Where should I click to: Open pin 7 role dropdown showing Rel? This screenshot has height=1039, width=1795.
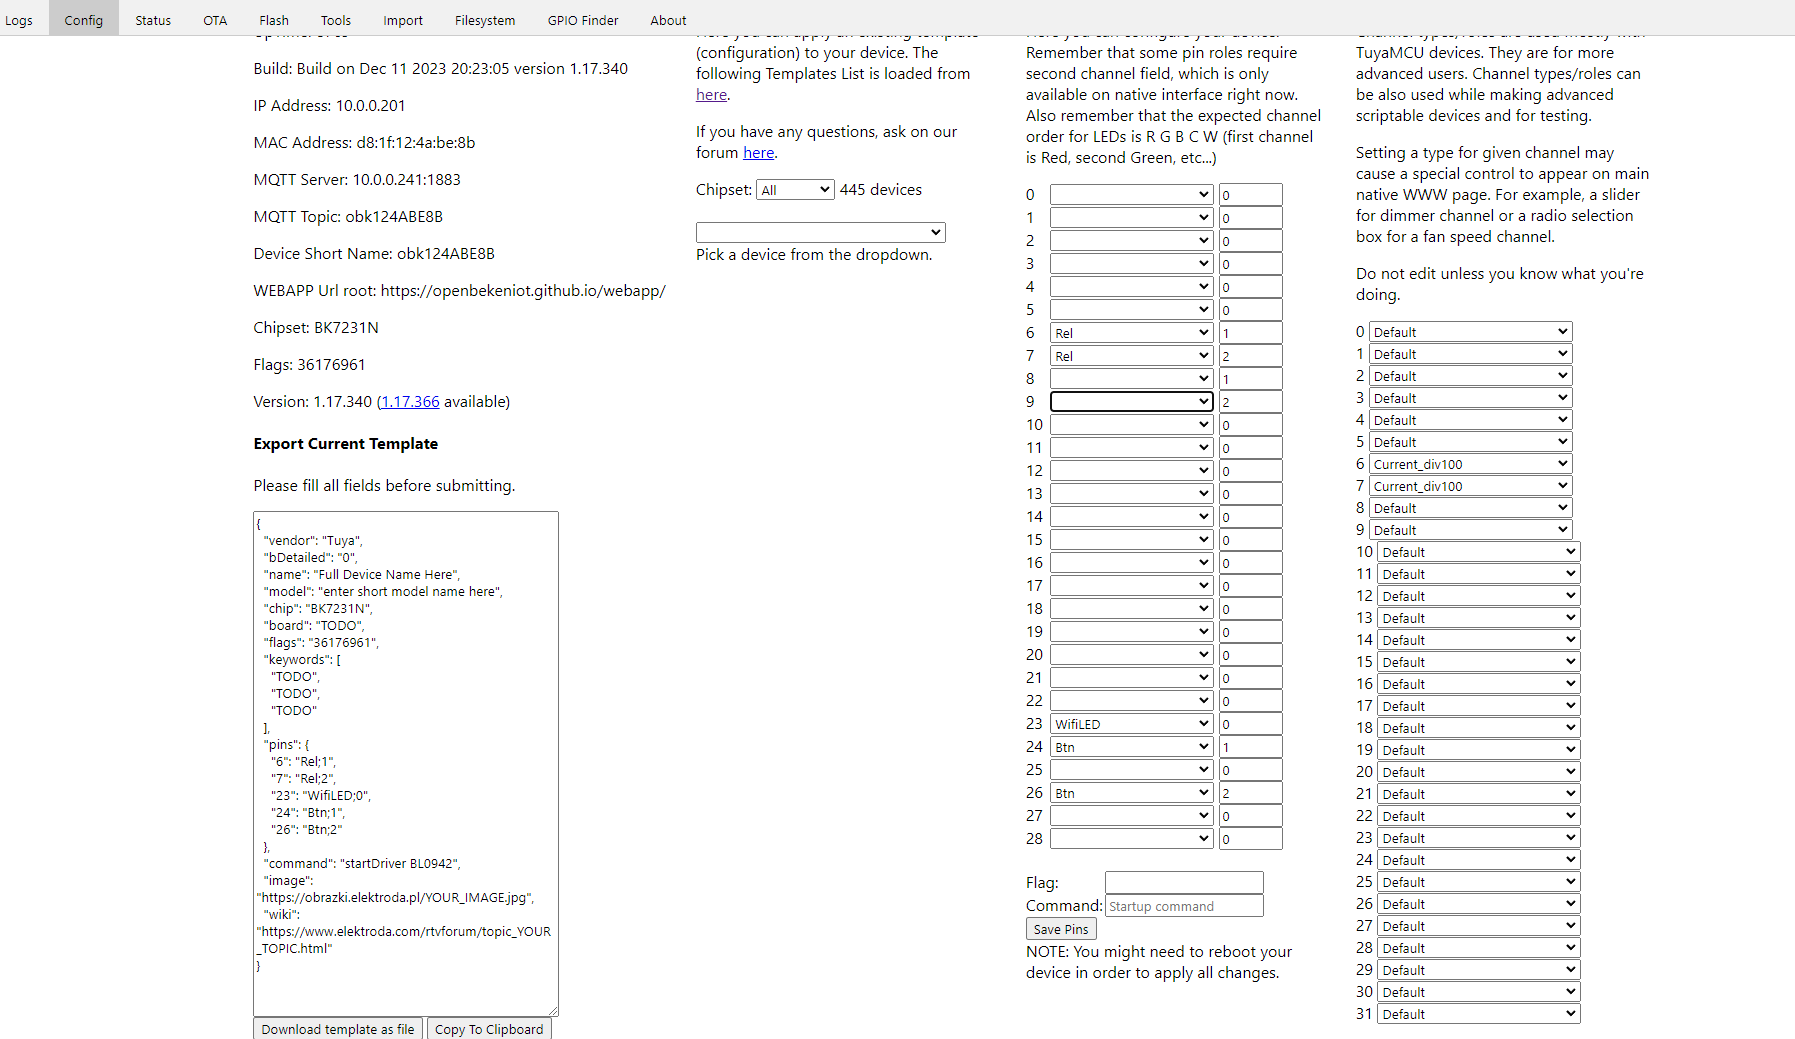[x=1132, y=356]
